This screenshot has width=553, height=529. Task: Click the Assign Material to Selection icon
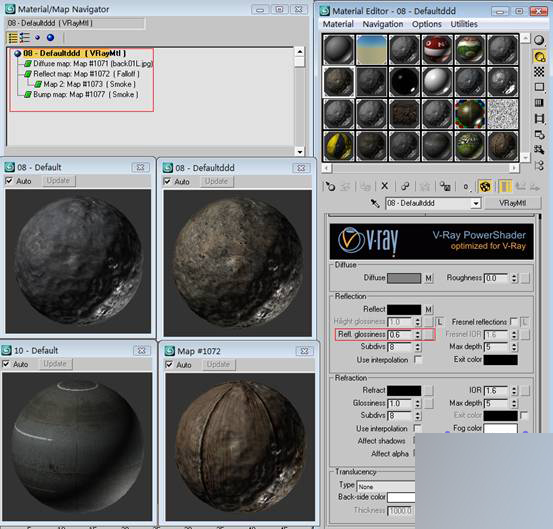coord(365,186)
